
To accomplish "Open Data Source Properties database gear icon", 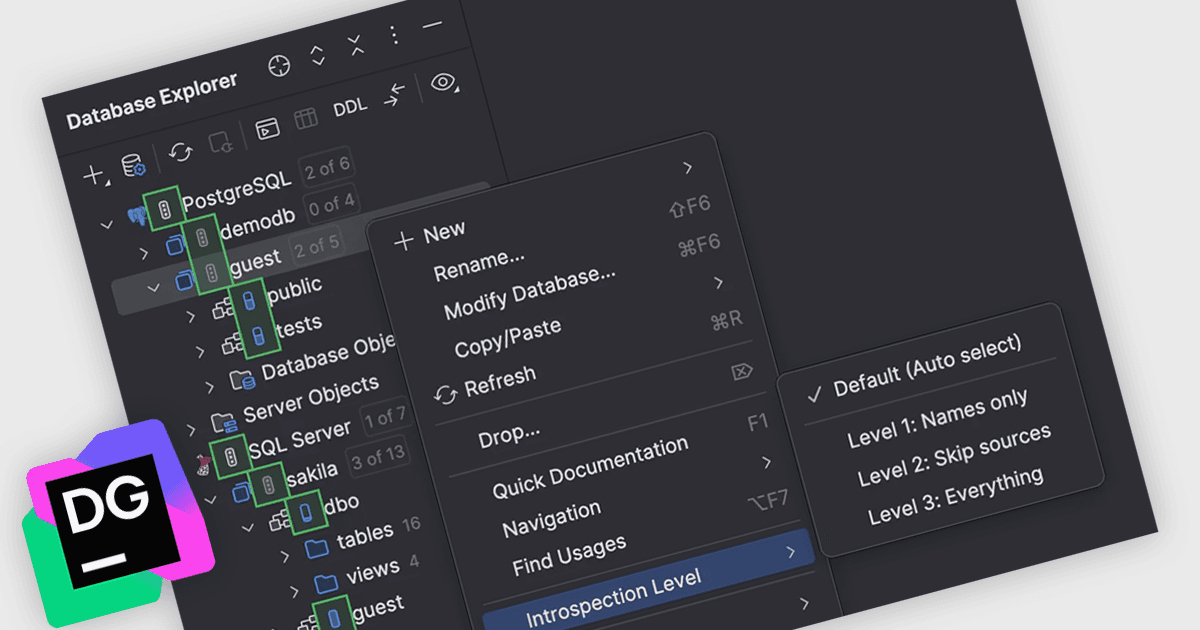I will tap(133, 166).
